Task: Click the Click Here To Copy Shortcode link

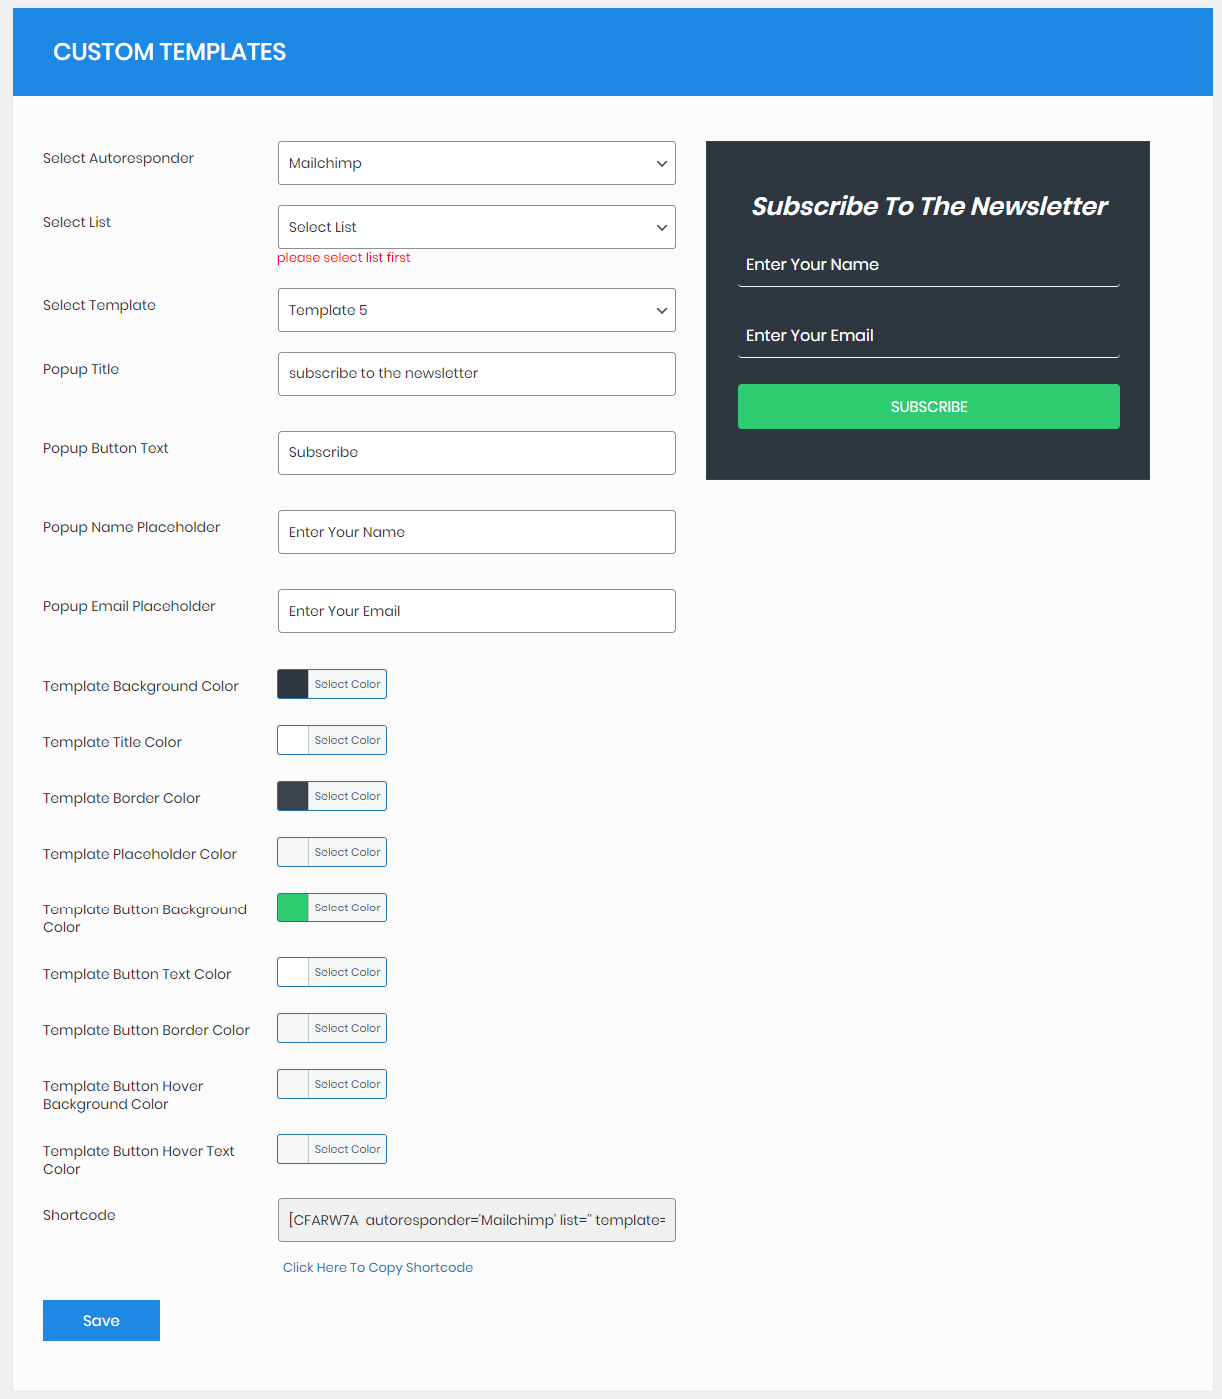Action: pyautogui.click(x=378, y=1267)
